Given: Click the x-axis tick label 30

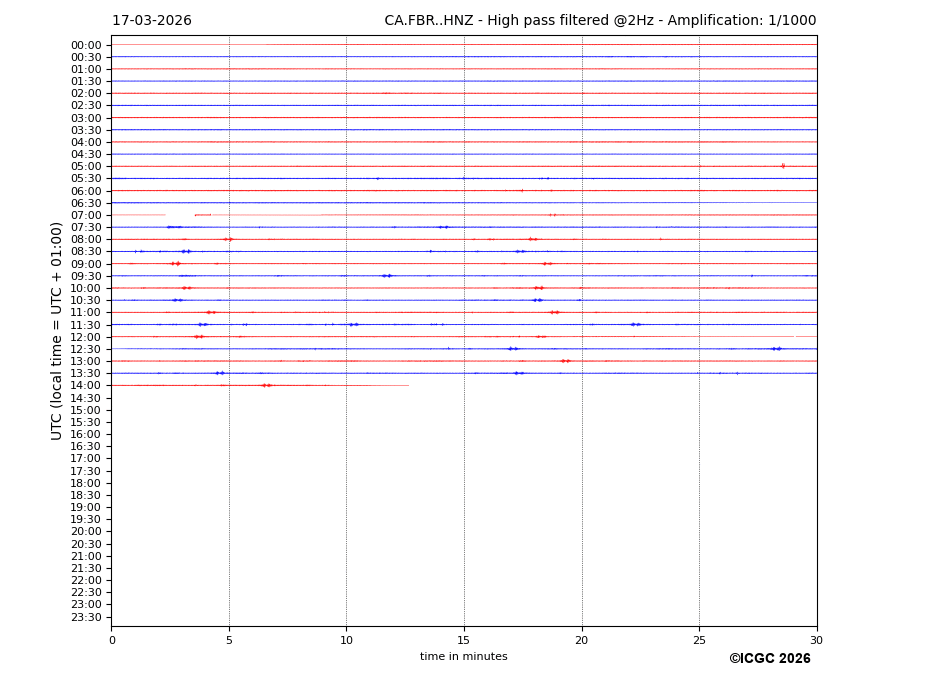Looking at the screenshot, I should 816,640.
